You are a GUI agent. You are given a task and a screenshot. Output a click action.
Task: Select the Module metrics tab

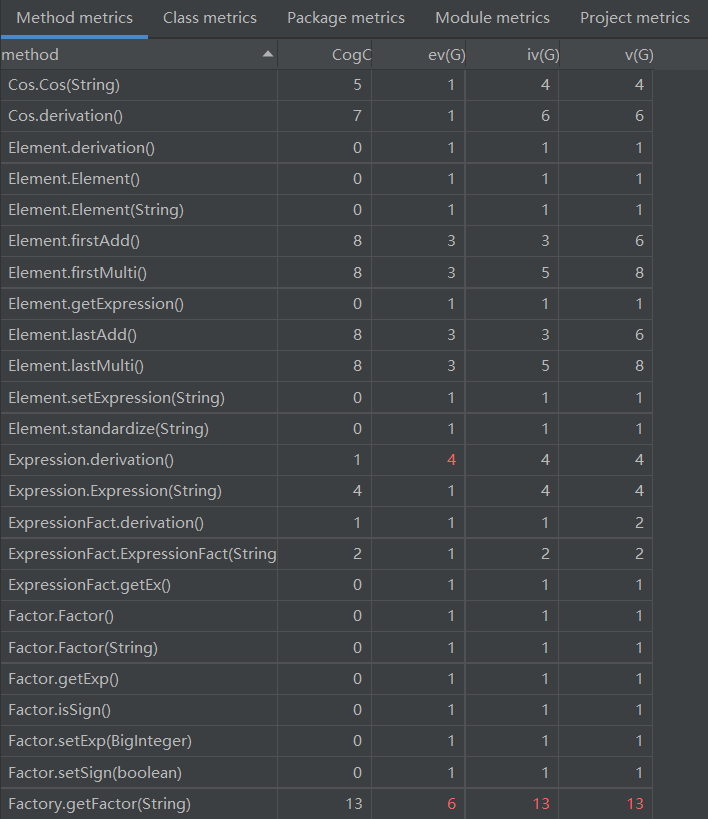point(492,18)
